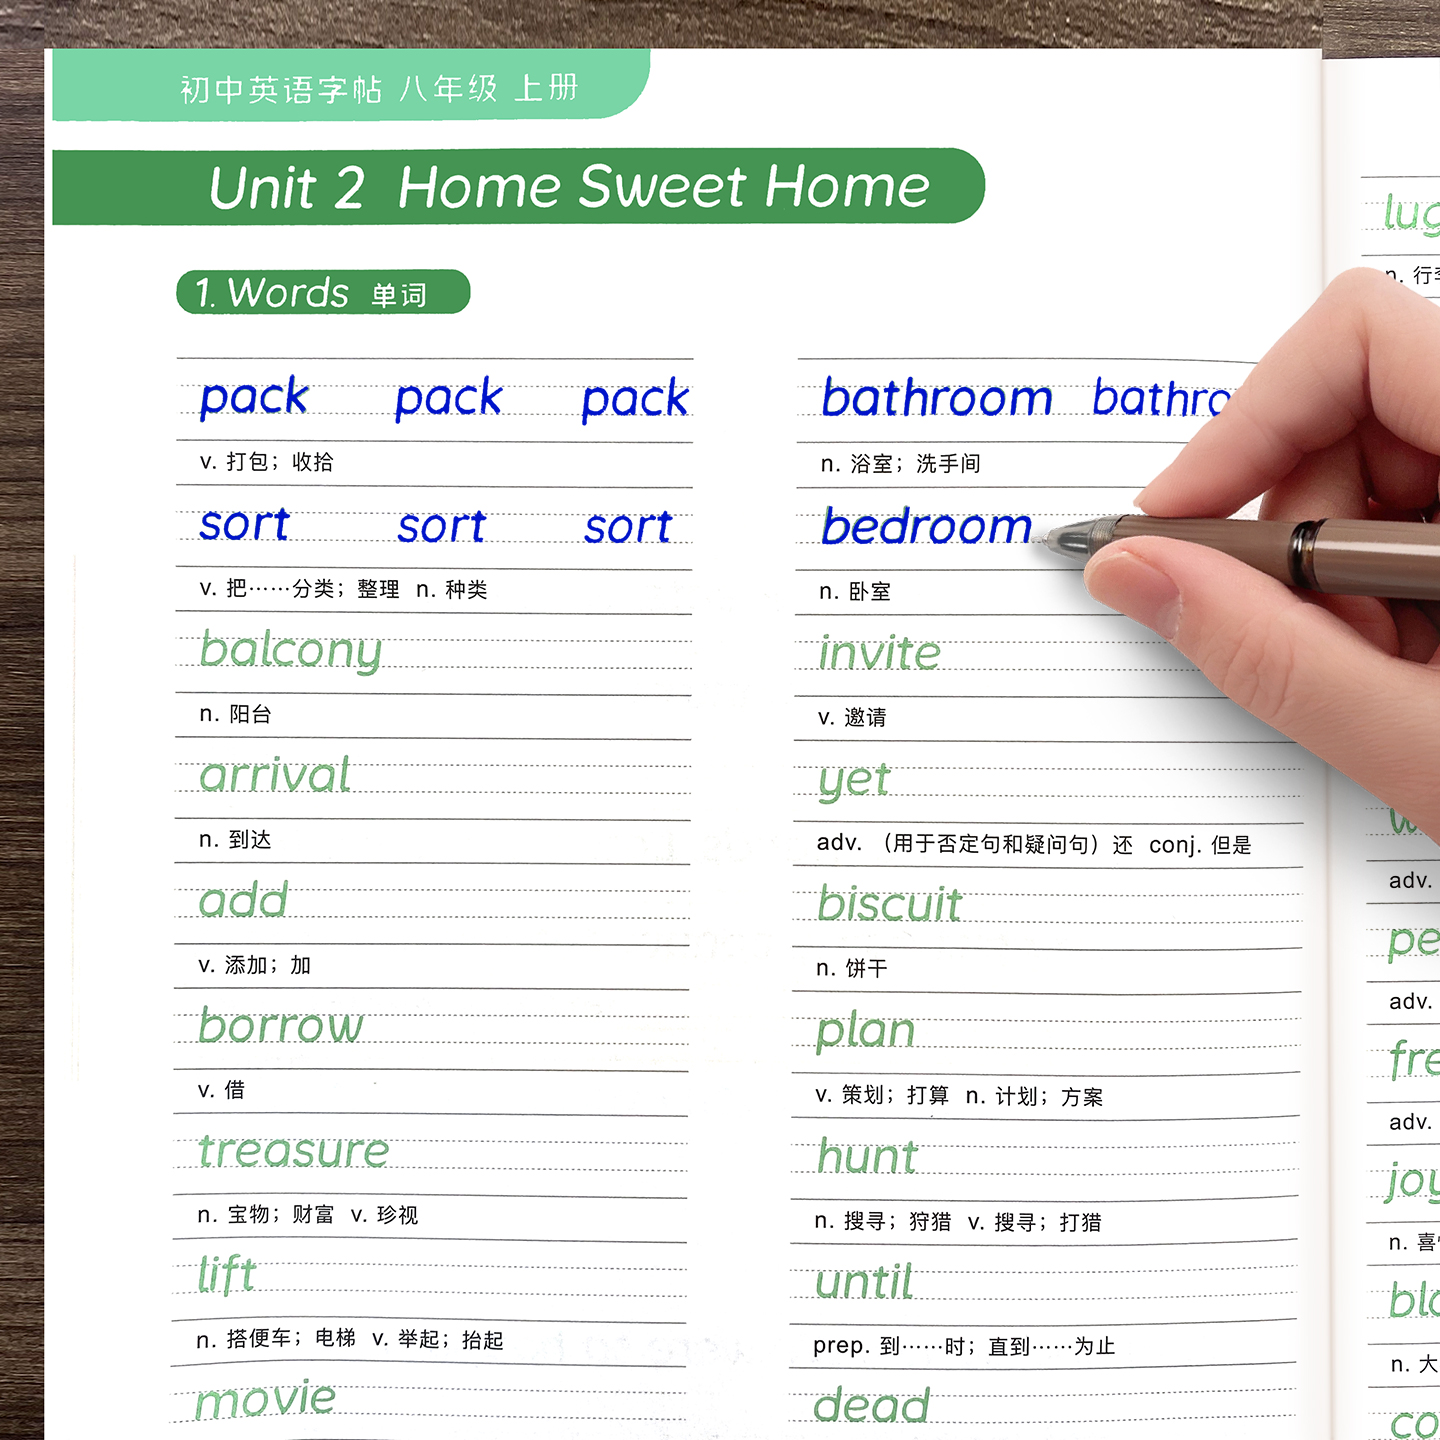Select the green tracing word "arrival"

(x=275, y=776)
